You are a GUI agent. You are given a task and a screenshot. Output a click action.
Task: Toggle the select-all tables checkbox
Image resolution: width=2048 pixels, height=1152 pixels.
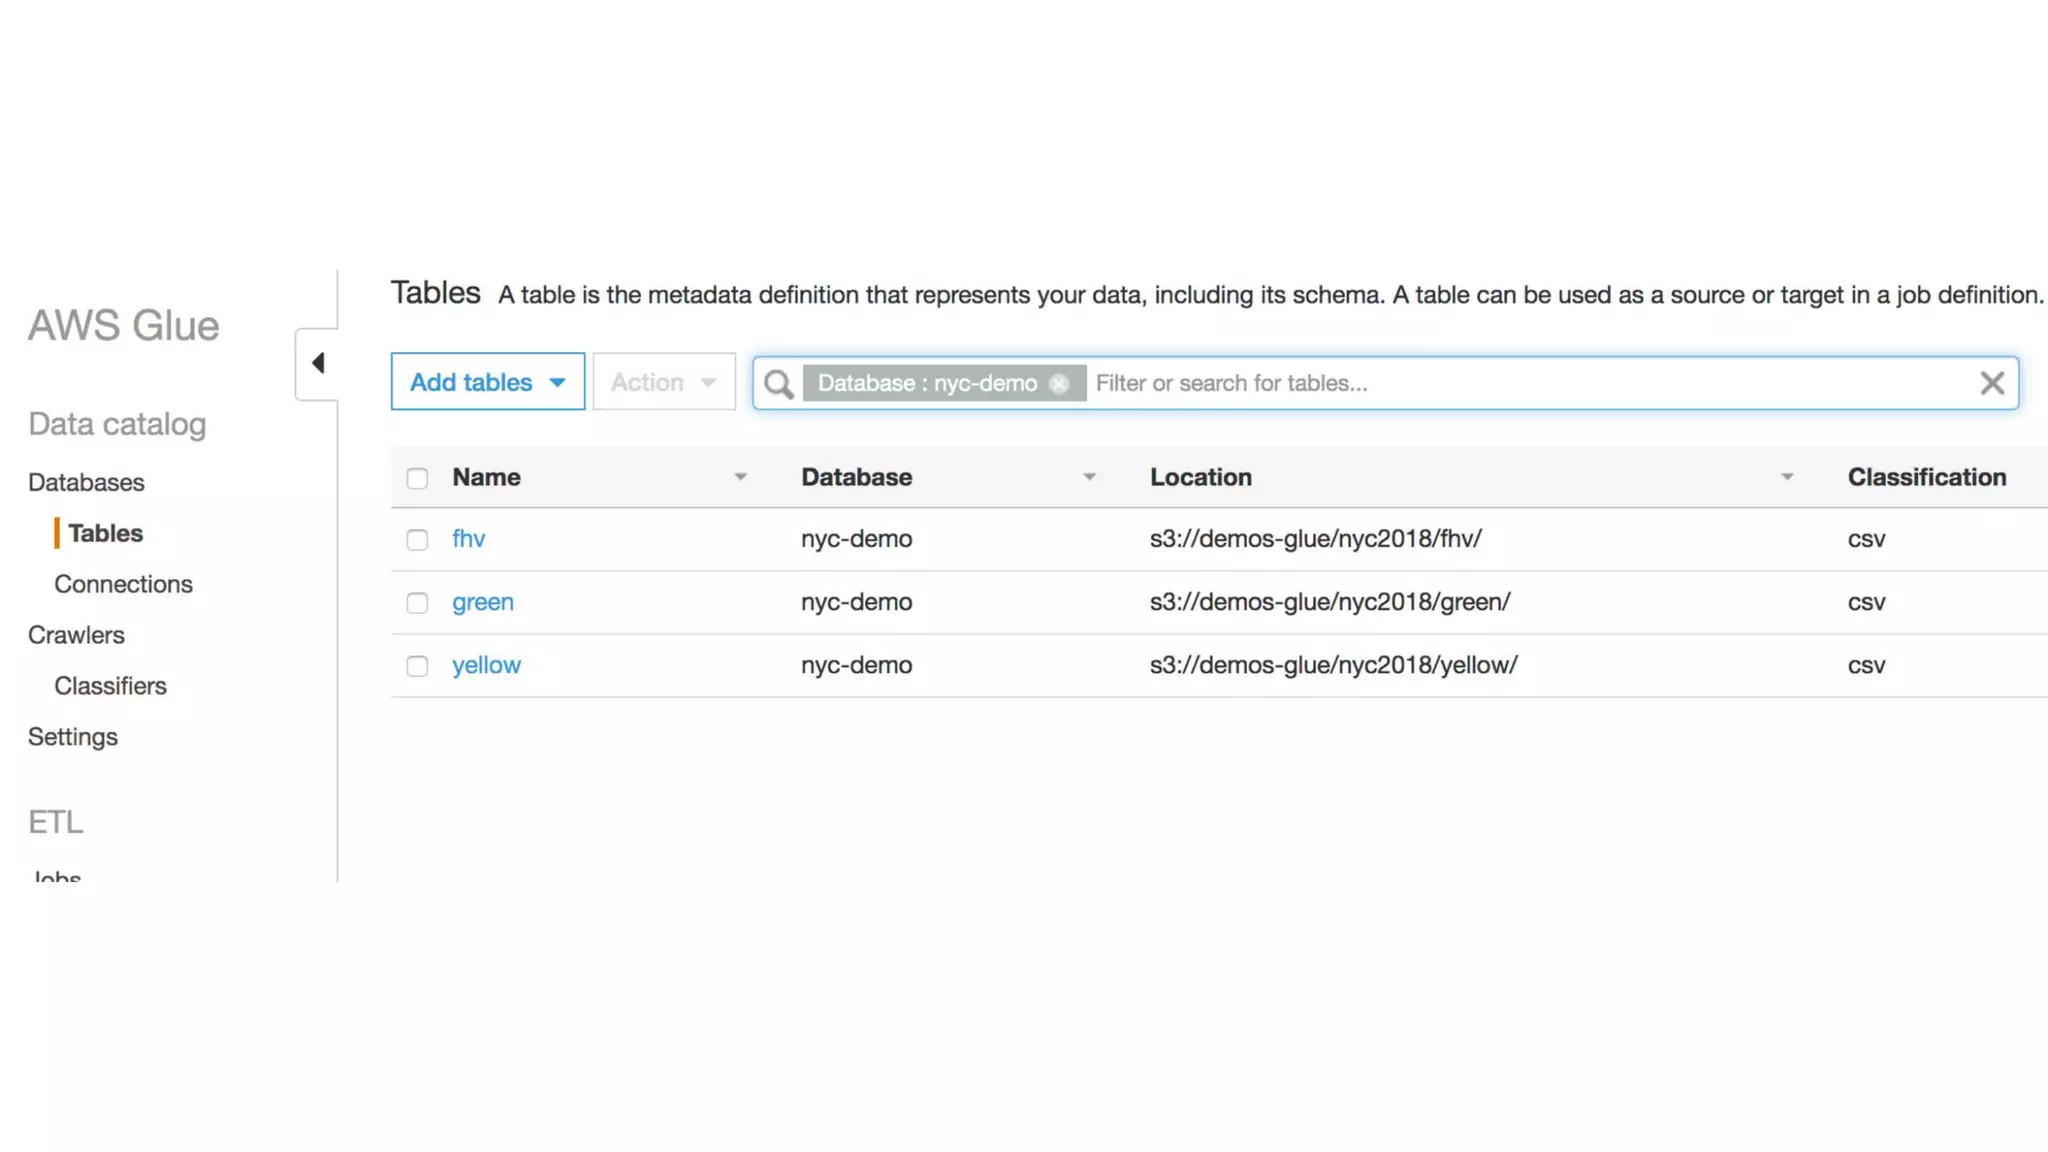(x=417, y=478)
